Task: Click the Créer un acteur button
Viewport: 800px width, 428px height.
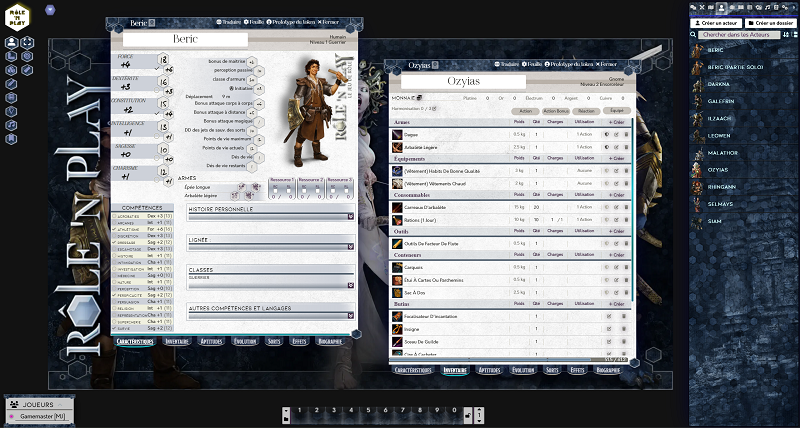Action: 716,22
